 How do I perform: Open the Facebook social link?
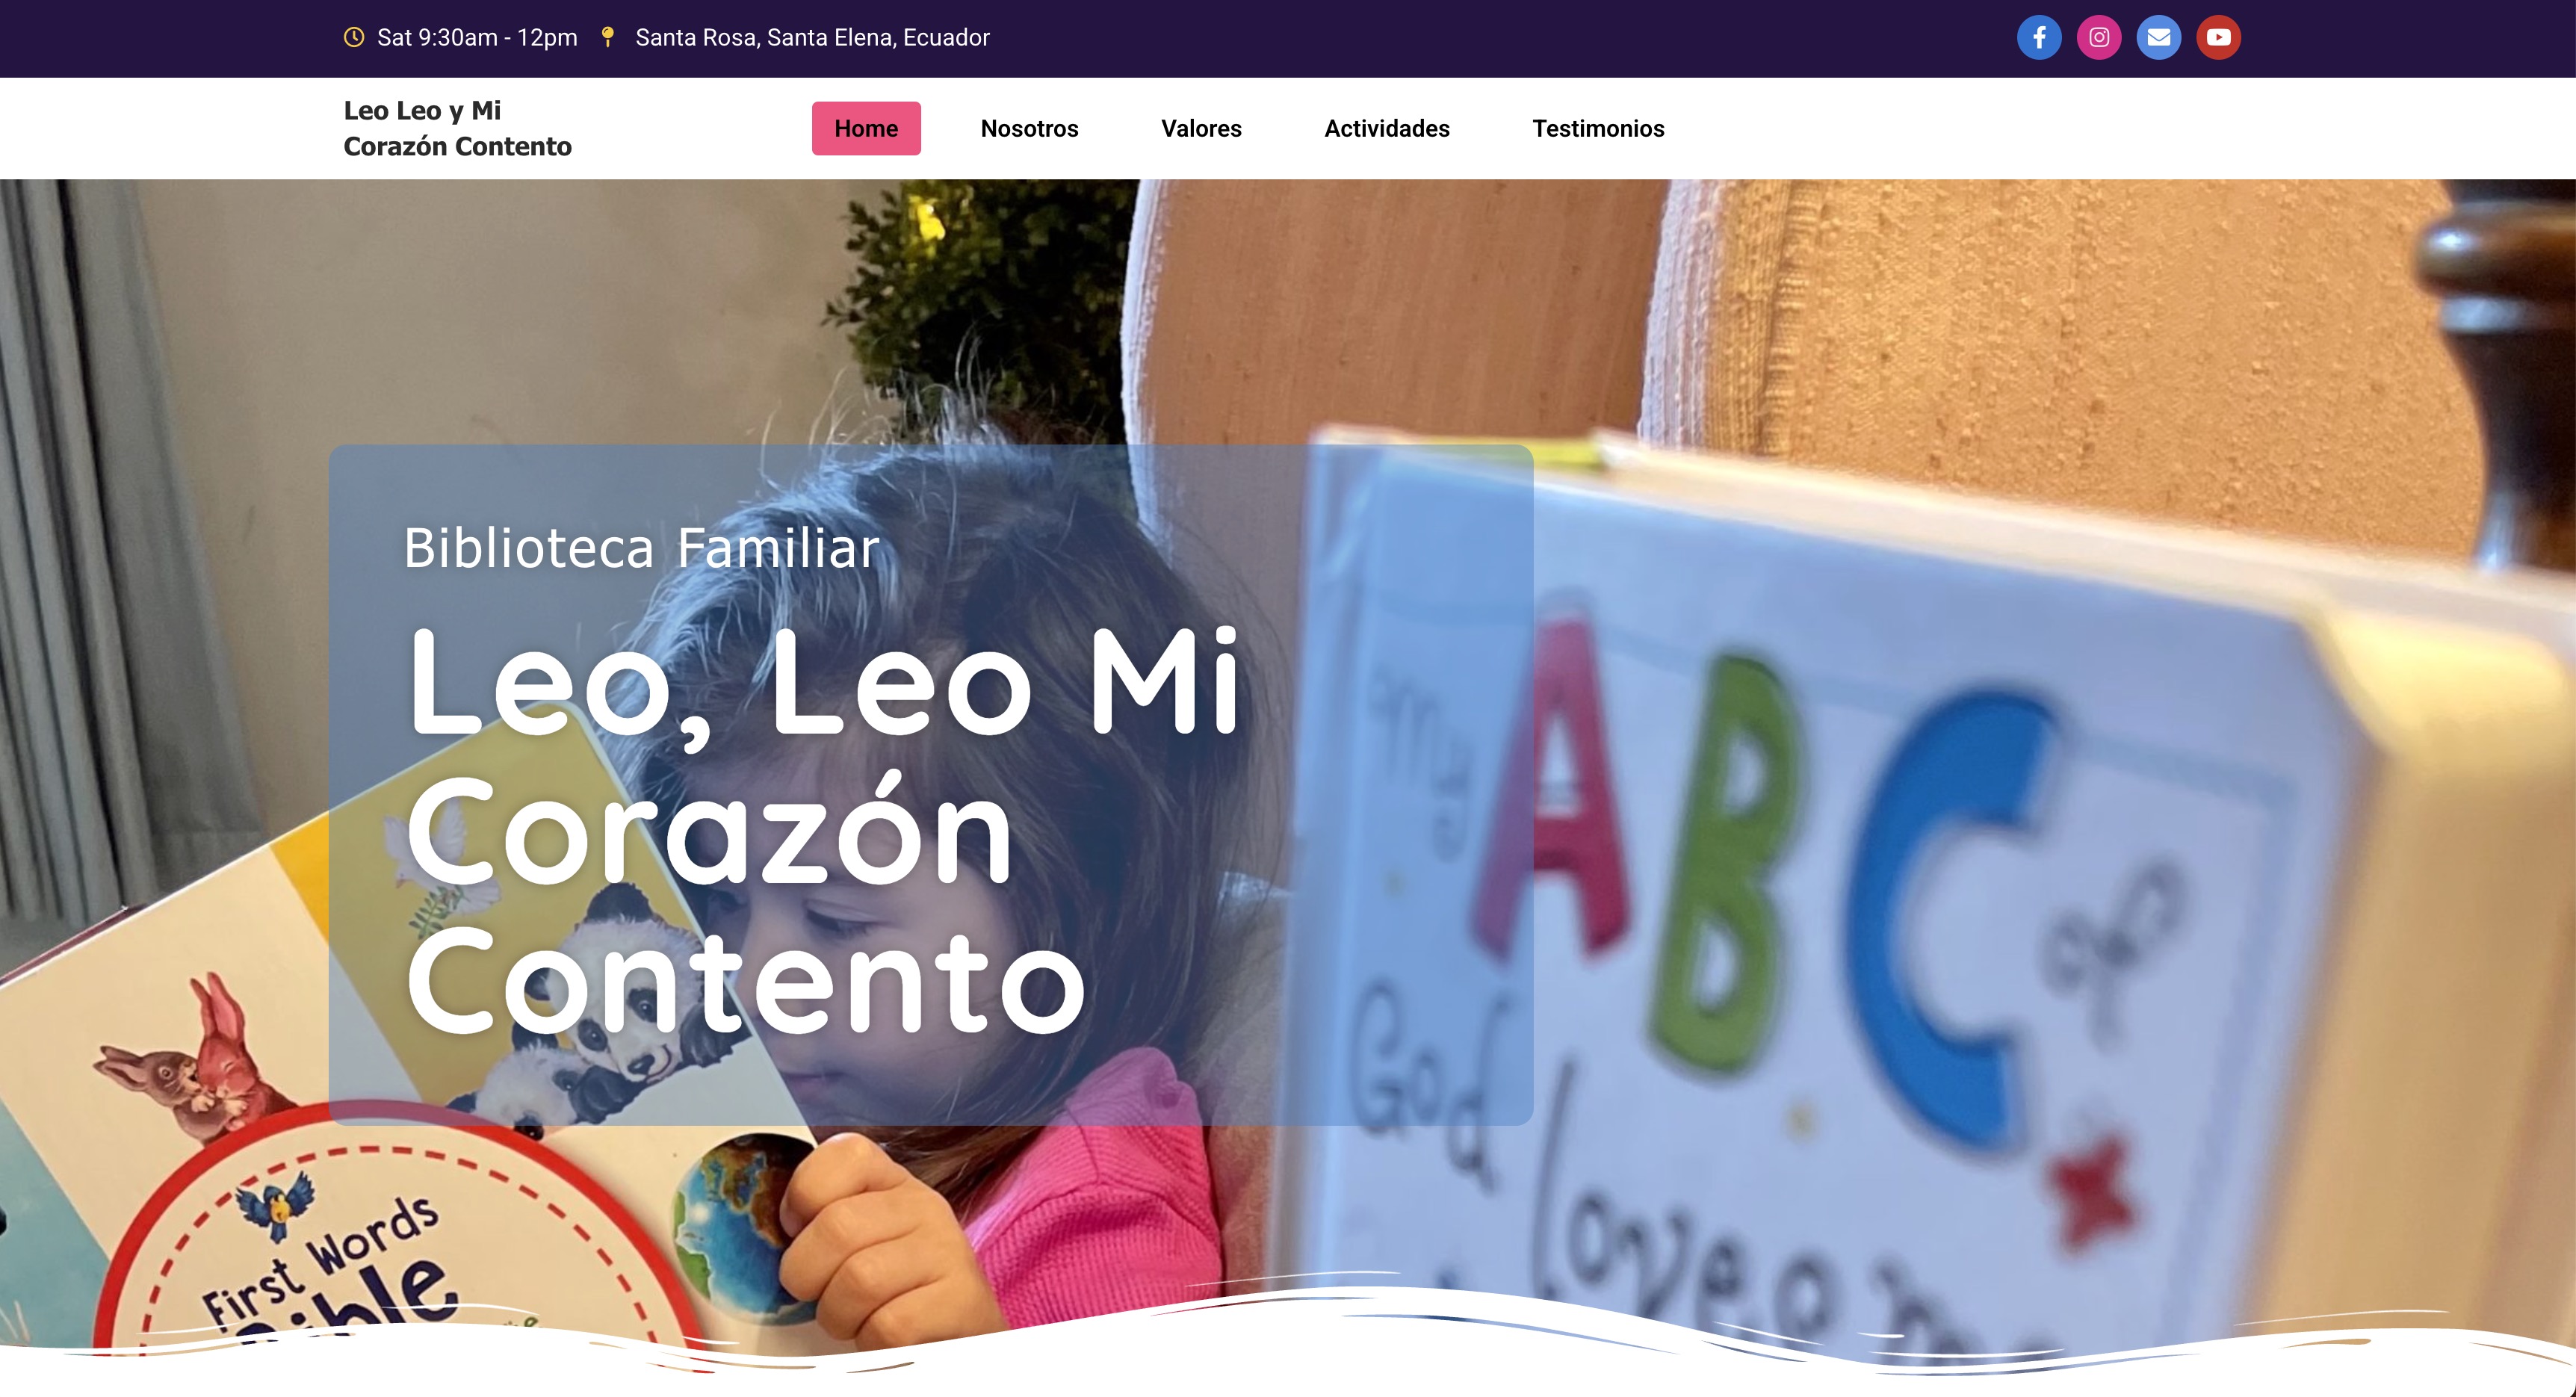[x=2039, y=37]
